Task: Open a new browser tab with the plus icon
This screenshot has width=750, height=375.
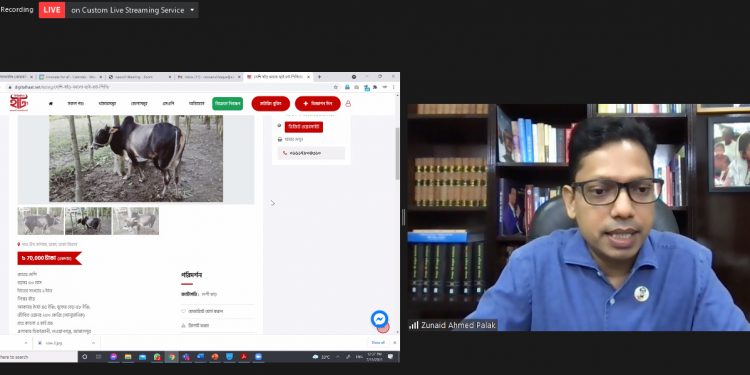Action: pos(320,77)
